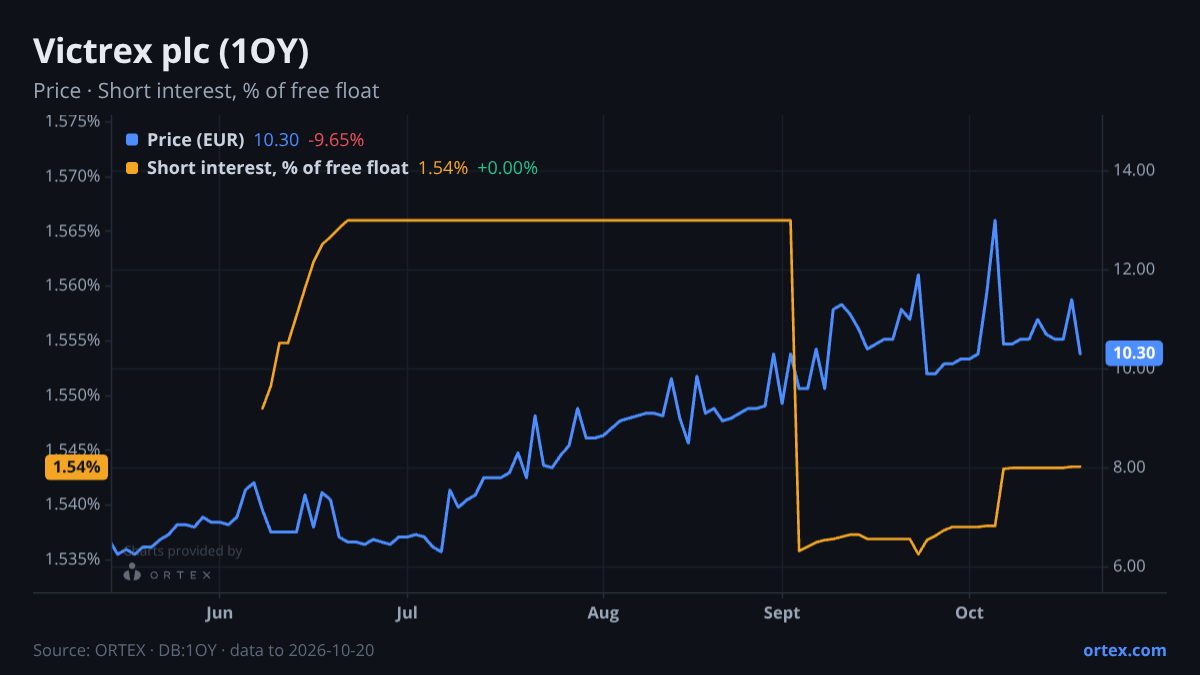Click the 1.560% left axis label
The width and height of the screenshot is (1200, 675).
tap(73, 285)
